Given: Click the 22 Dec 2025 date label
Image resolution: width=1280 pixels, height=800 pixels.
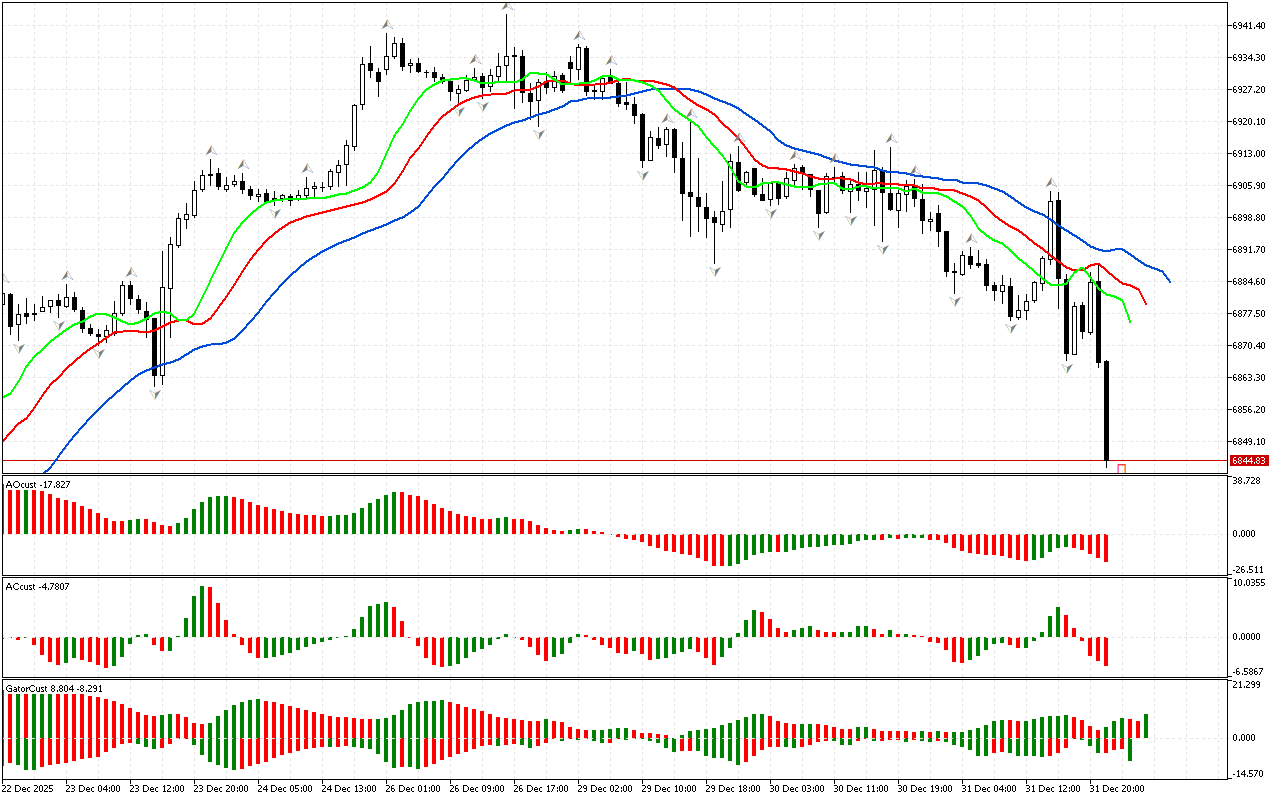Looking at the screenshot, I should (x=27, y=788).
